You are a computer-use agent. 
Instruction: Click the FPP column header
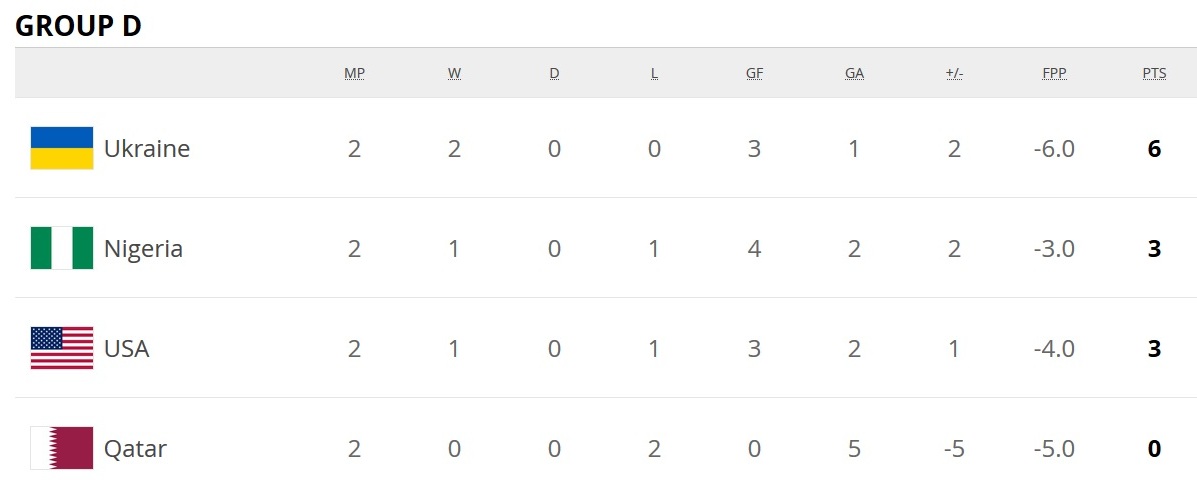pos(1054,73)
